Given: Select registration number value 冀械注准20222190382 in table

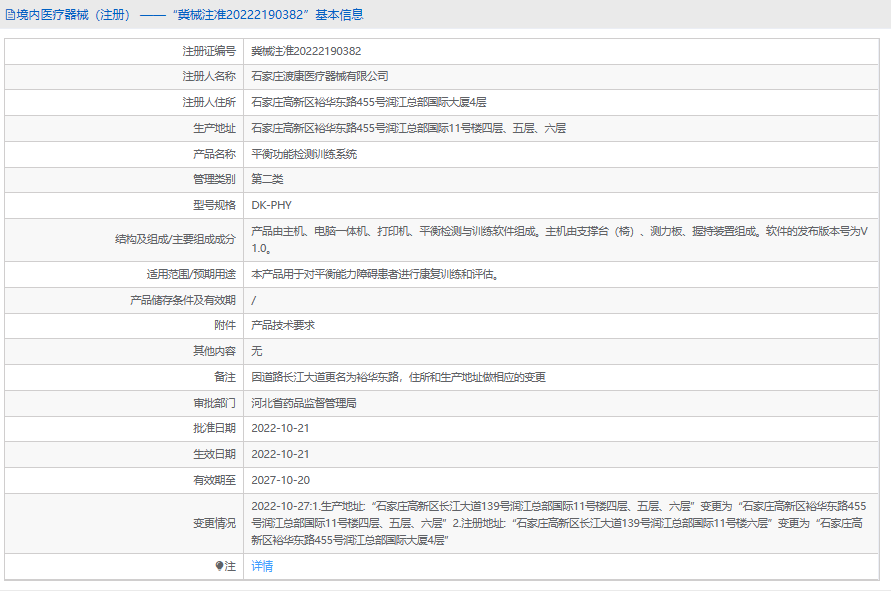Looking at the screenshot, I should (x=306, y=51).
